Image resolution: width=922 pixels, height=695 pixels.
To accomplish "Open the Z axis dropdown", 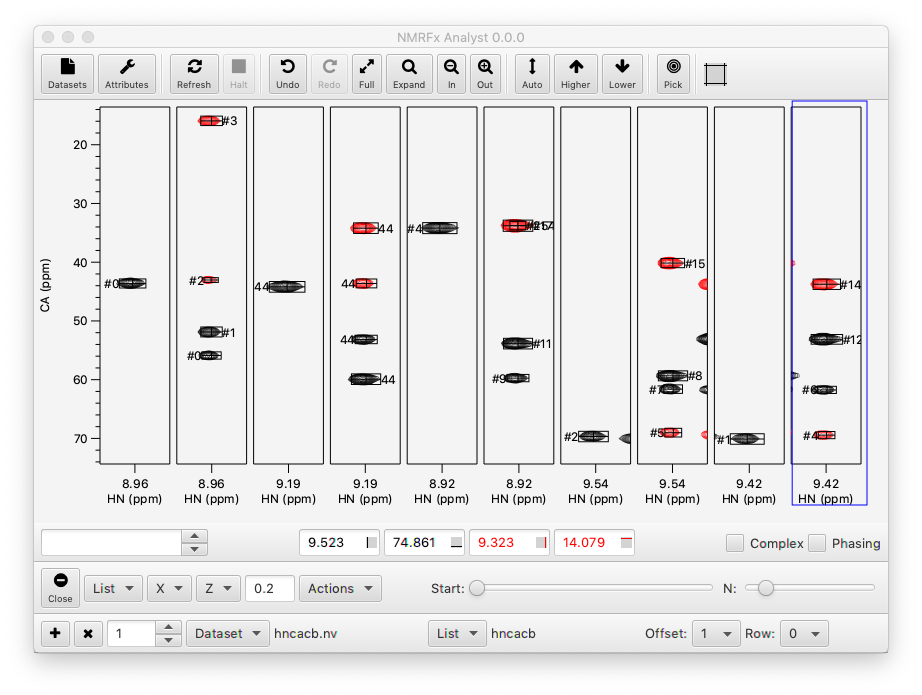I will (218, 589).
